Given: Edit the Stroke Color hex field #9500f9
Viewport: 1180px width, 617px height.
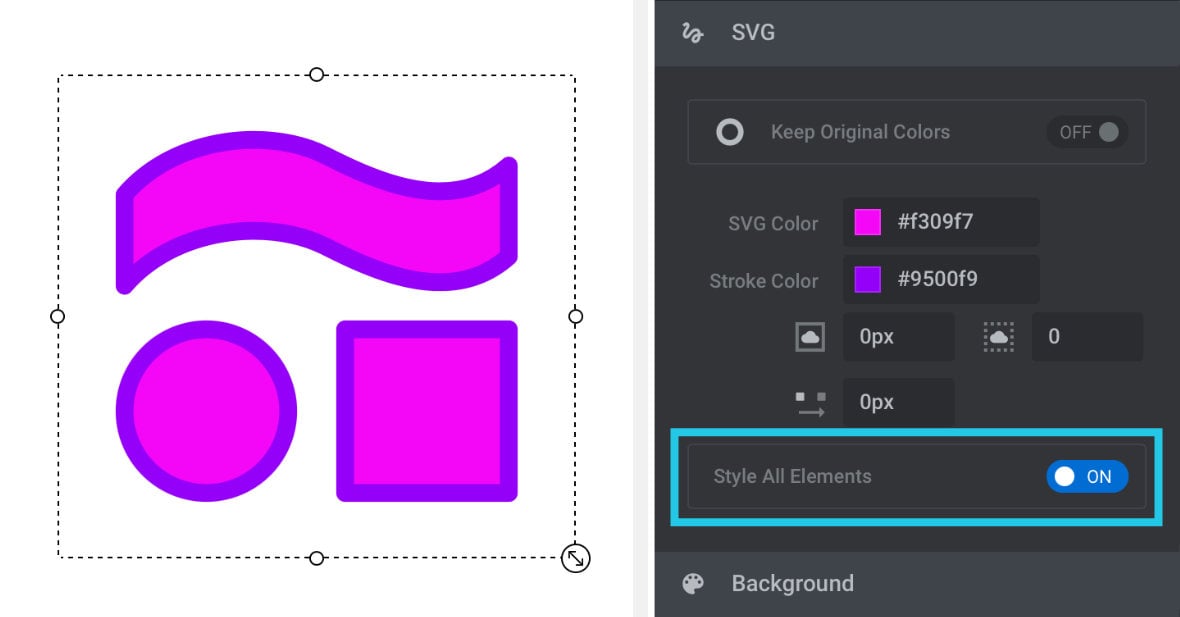Looking at the screenshot, I should click(x=941, y=279).
